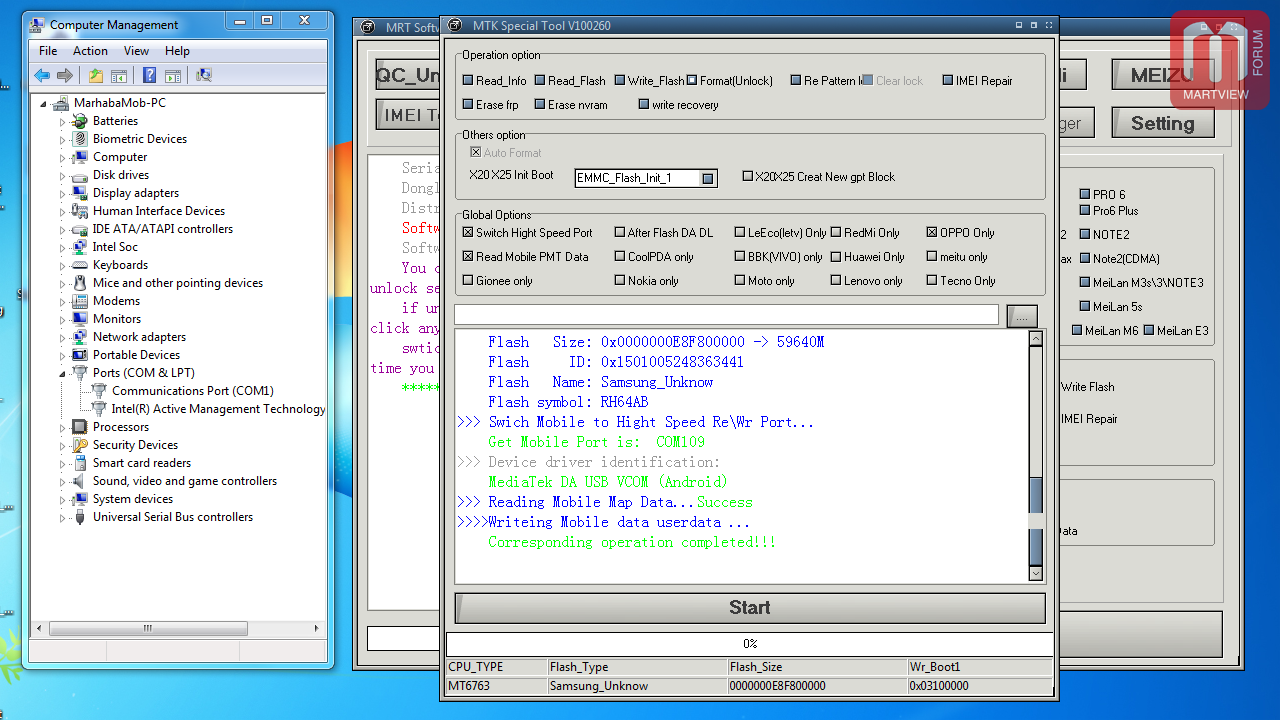Uncheck the OPPO Only option
The width and height of the screenshot is (1280, 720).
(x=932, y=233)
